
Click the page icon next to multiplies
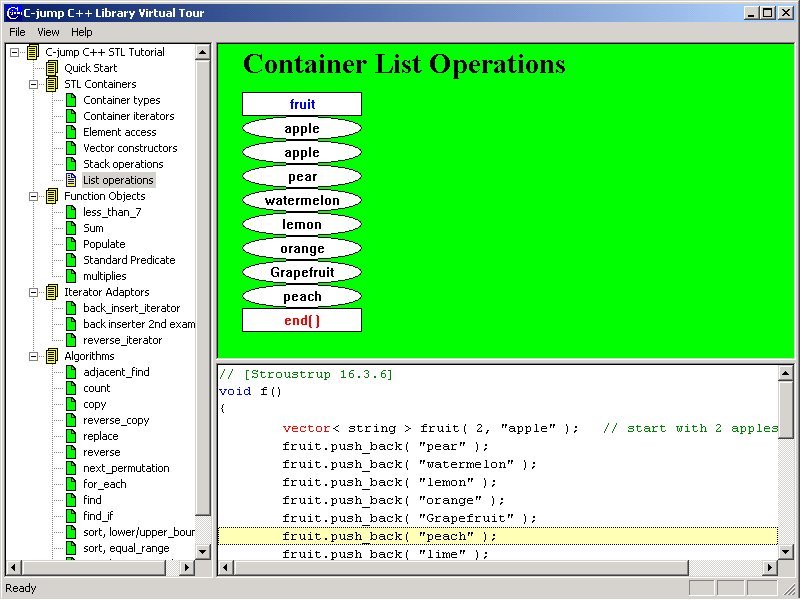coord(71,276)
